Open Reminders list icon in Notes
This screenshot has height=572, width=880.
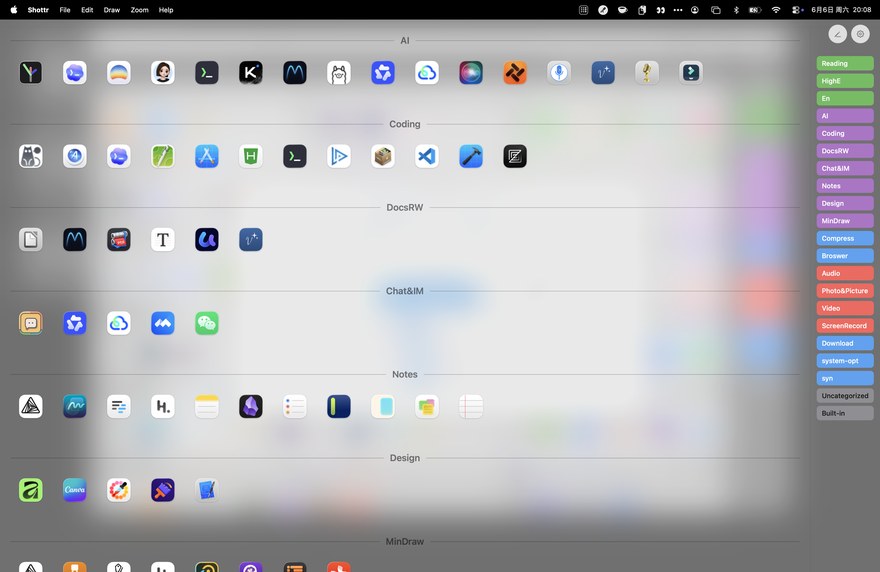click(x=295, y=406)
